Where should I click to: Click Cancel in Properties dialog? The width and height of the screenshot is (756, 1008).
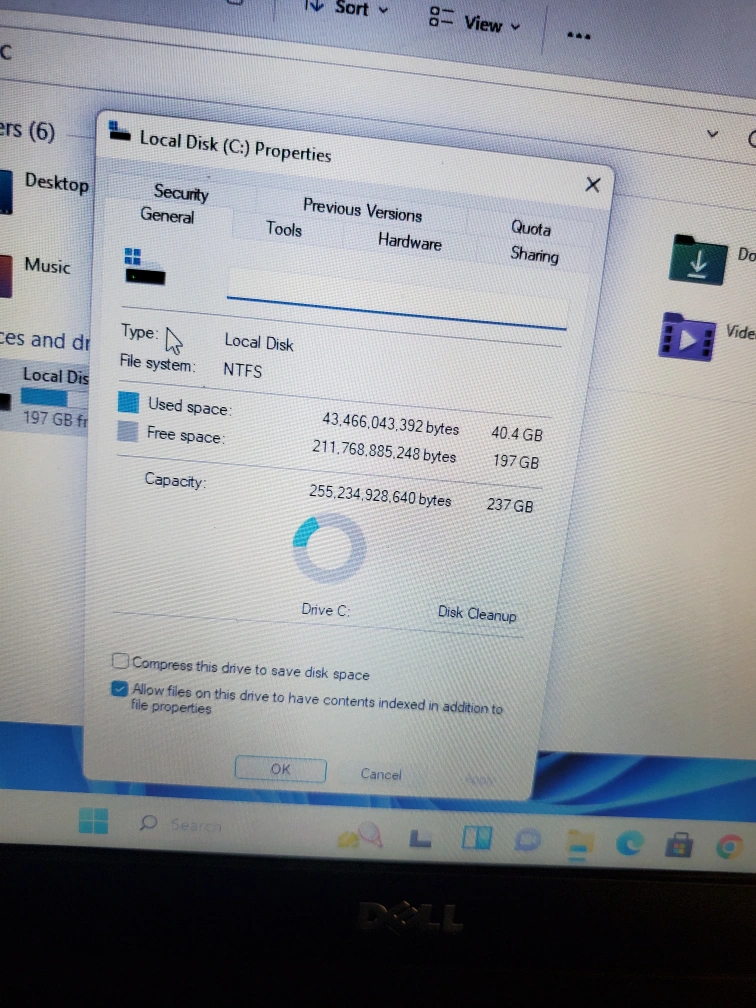tap(381, 774)
